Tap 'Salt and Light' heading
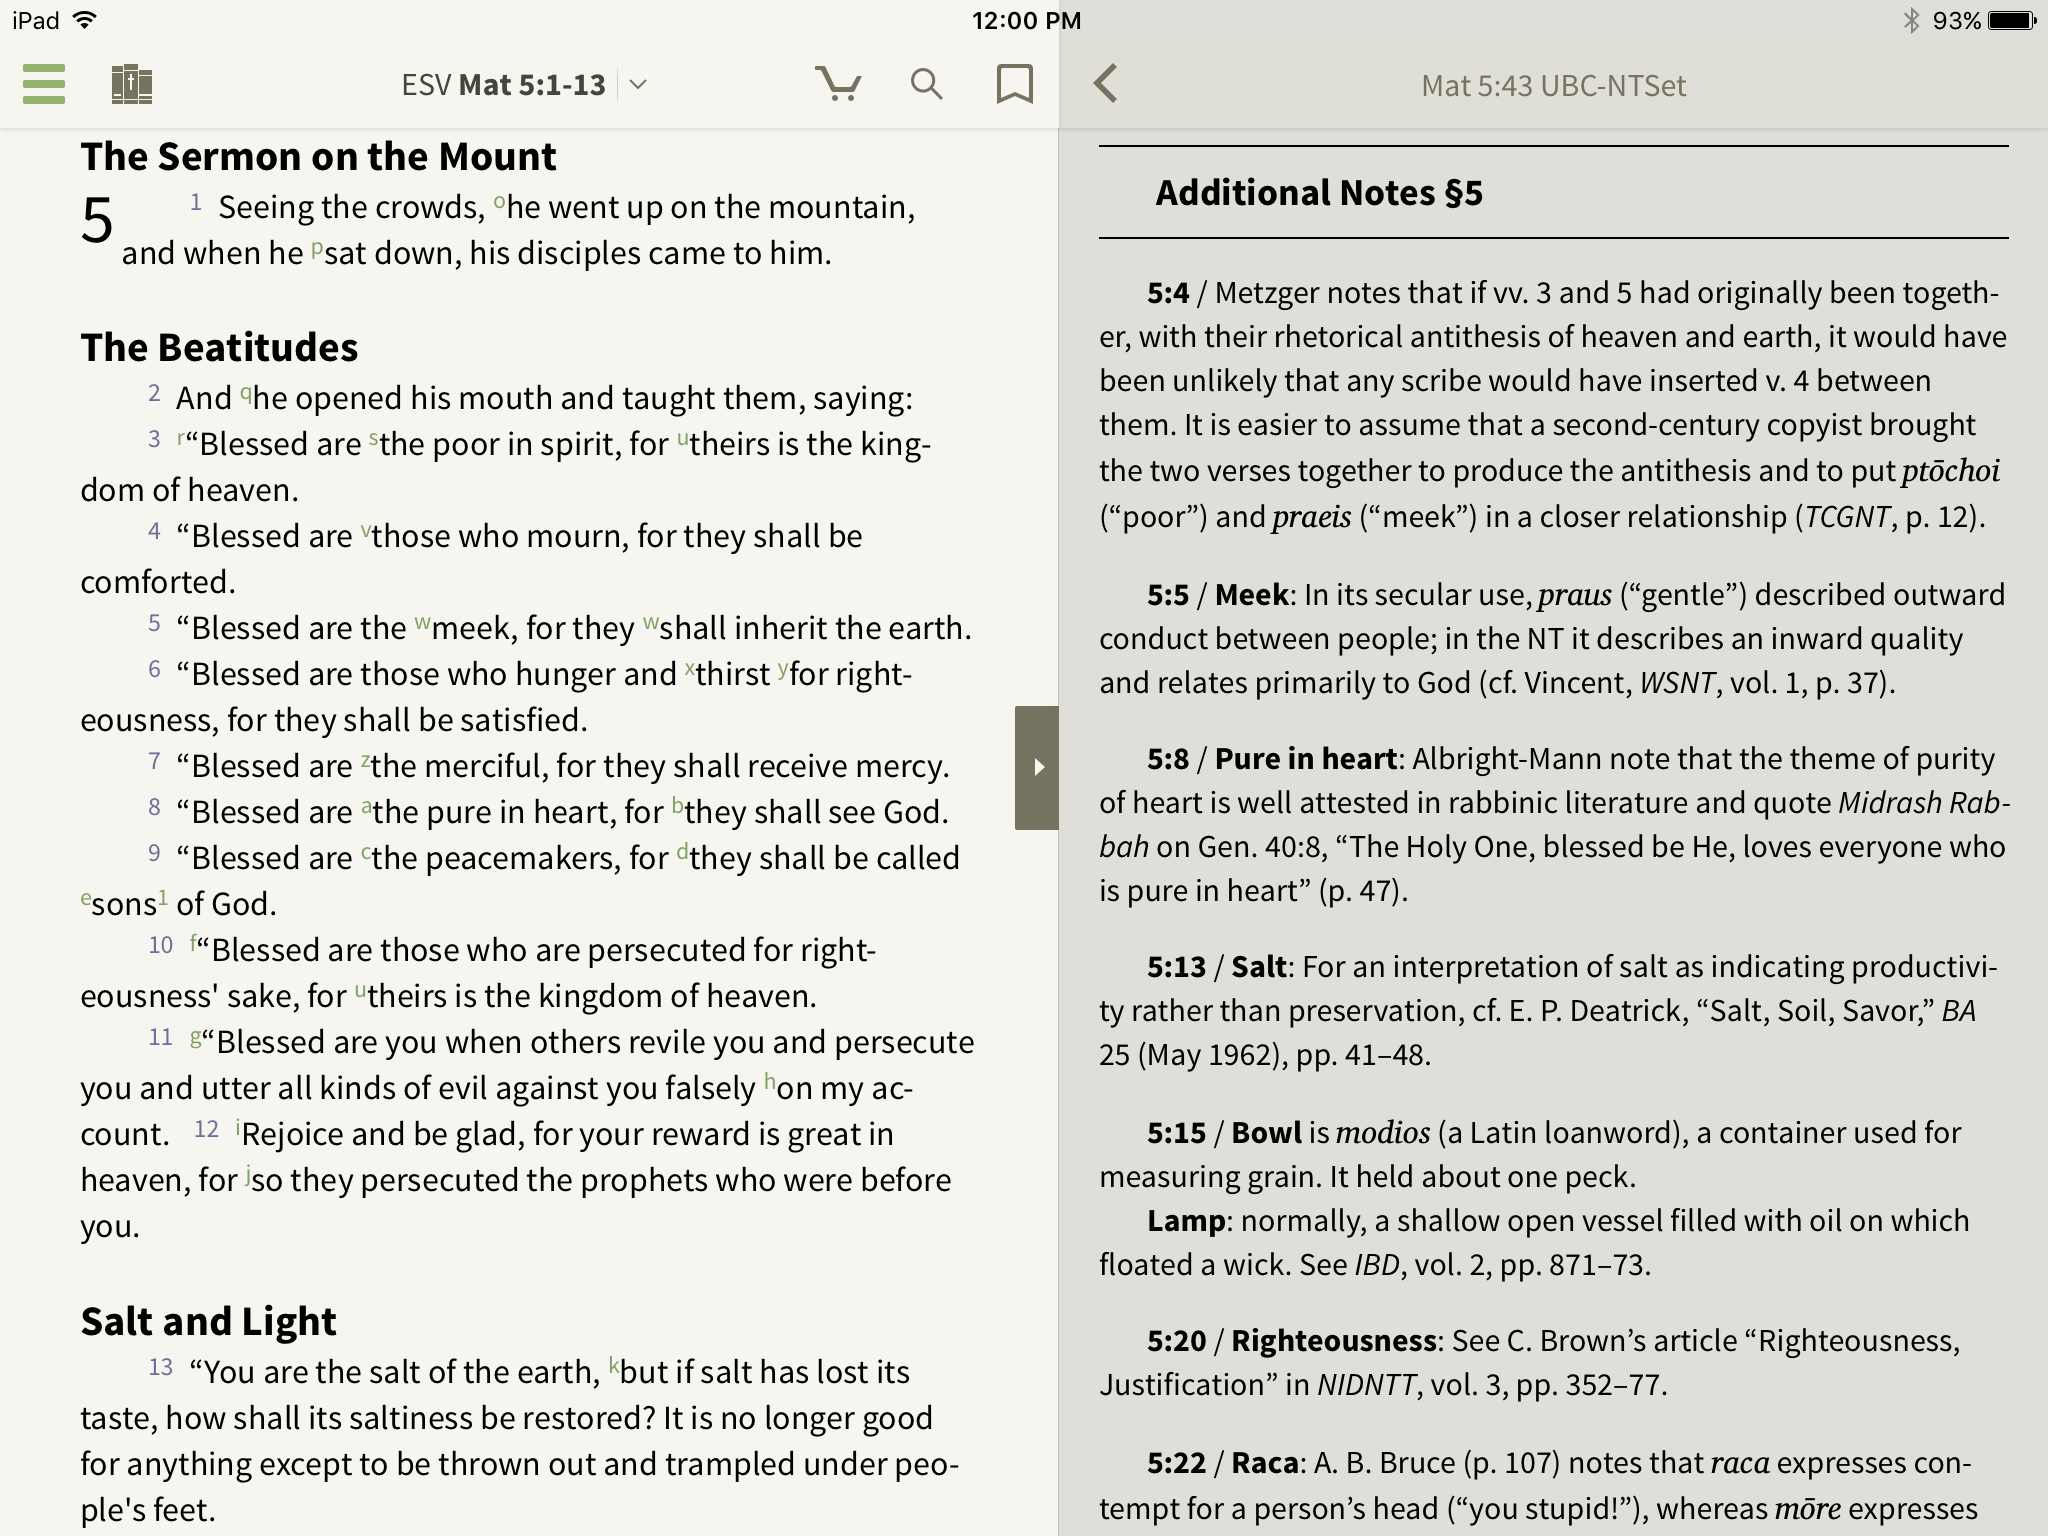The image size is (2048, 1536). pyautogui.click(x=208, y=1322)
